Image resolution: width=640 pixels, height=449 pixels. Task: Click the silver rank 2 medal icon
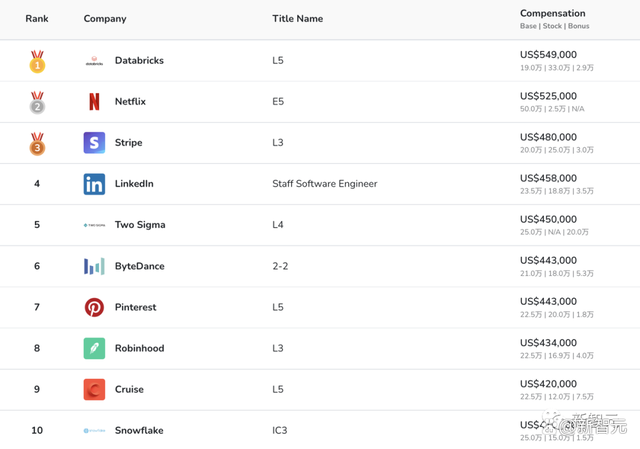click(x=37, y=102)
